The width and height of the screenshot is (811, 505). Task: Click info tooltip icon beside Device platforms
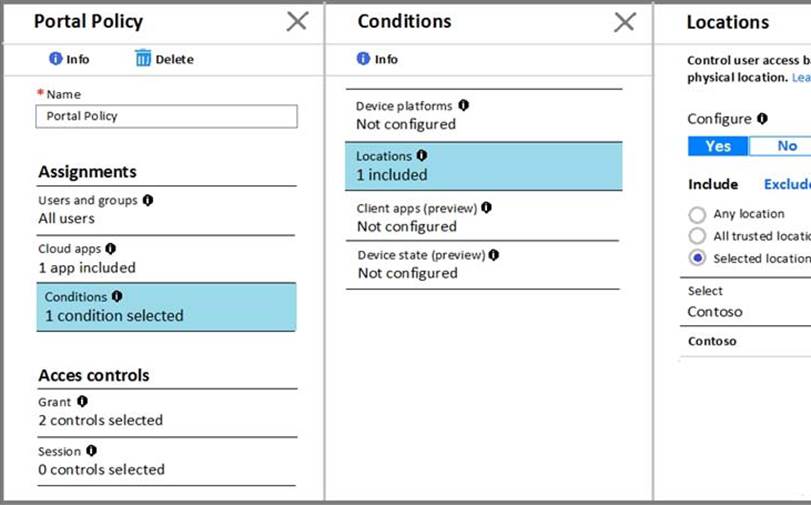click(463, 105)
